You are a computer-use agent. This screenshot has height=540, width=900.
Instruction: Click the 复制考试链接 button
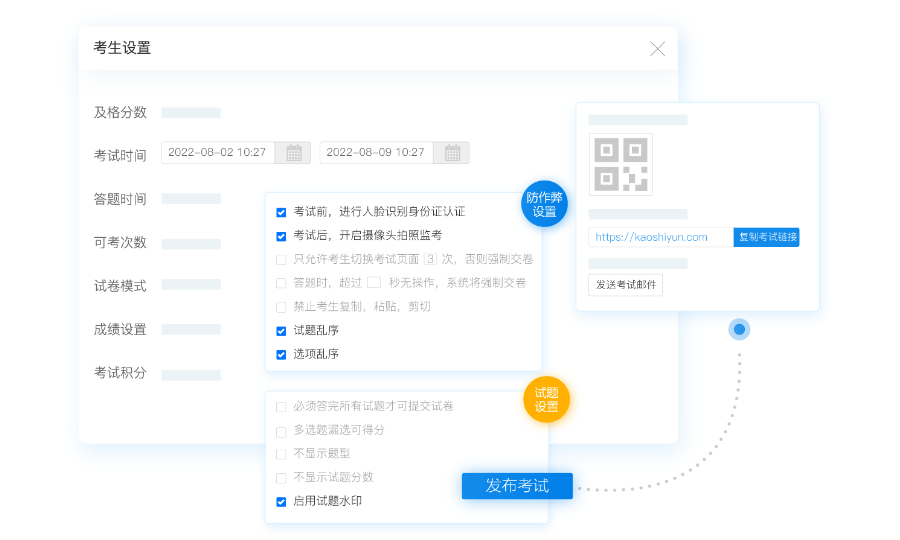tap(766, 237)
